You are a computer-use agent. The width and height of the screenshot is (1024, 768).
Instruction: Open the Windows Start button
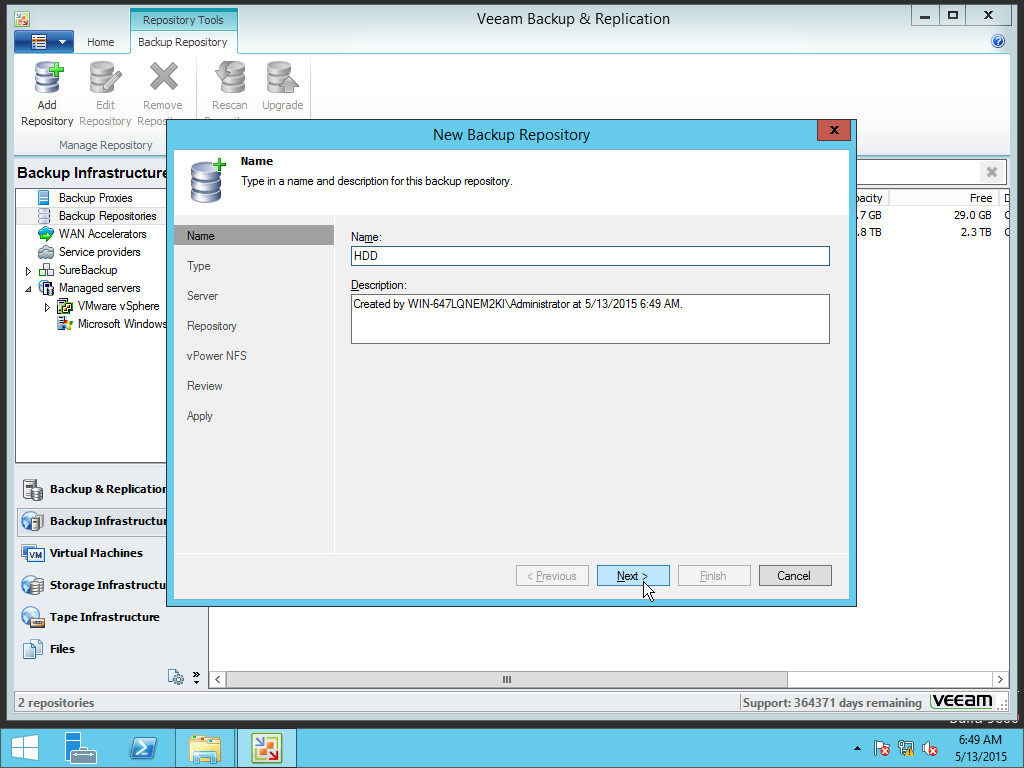tap(25, 748)
